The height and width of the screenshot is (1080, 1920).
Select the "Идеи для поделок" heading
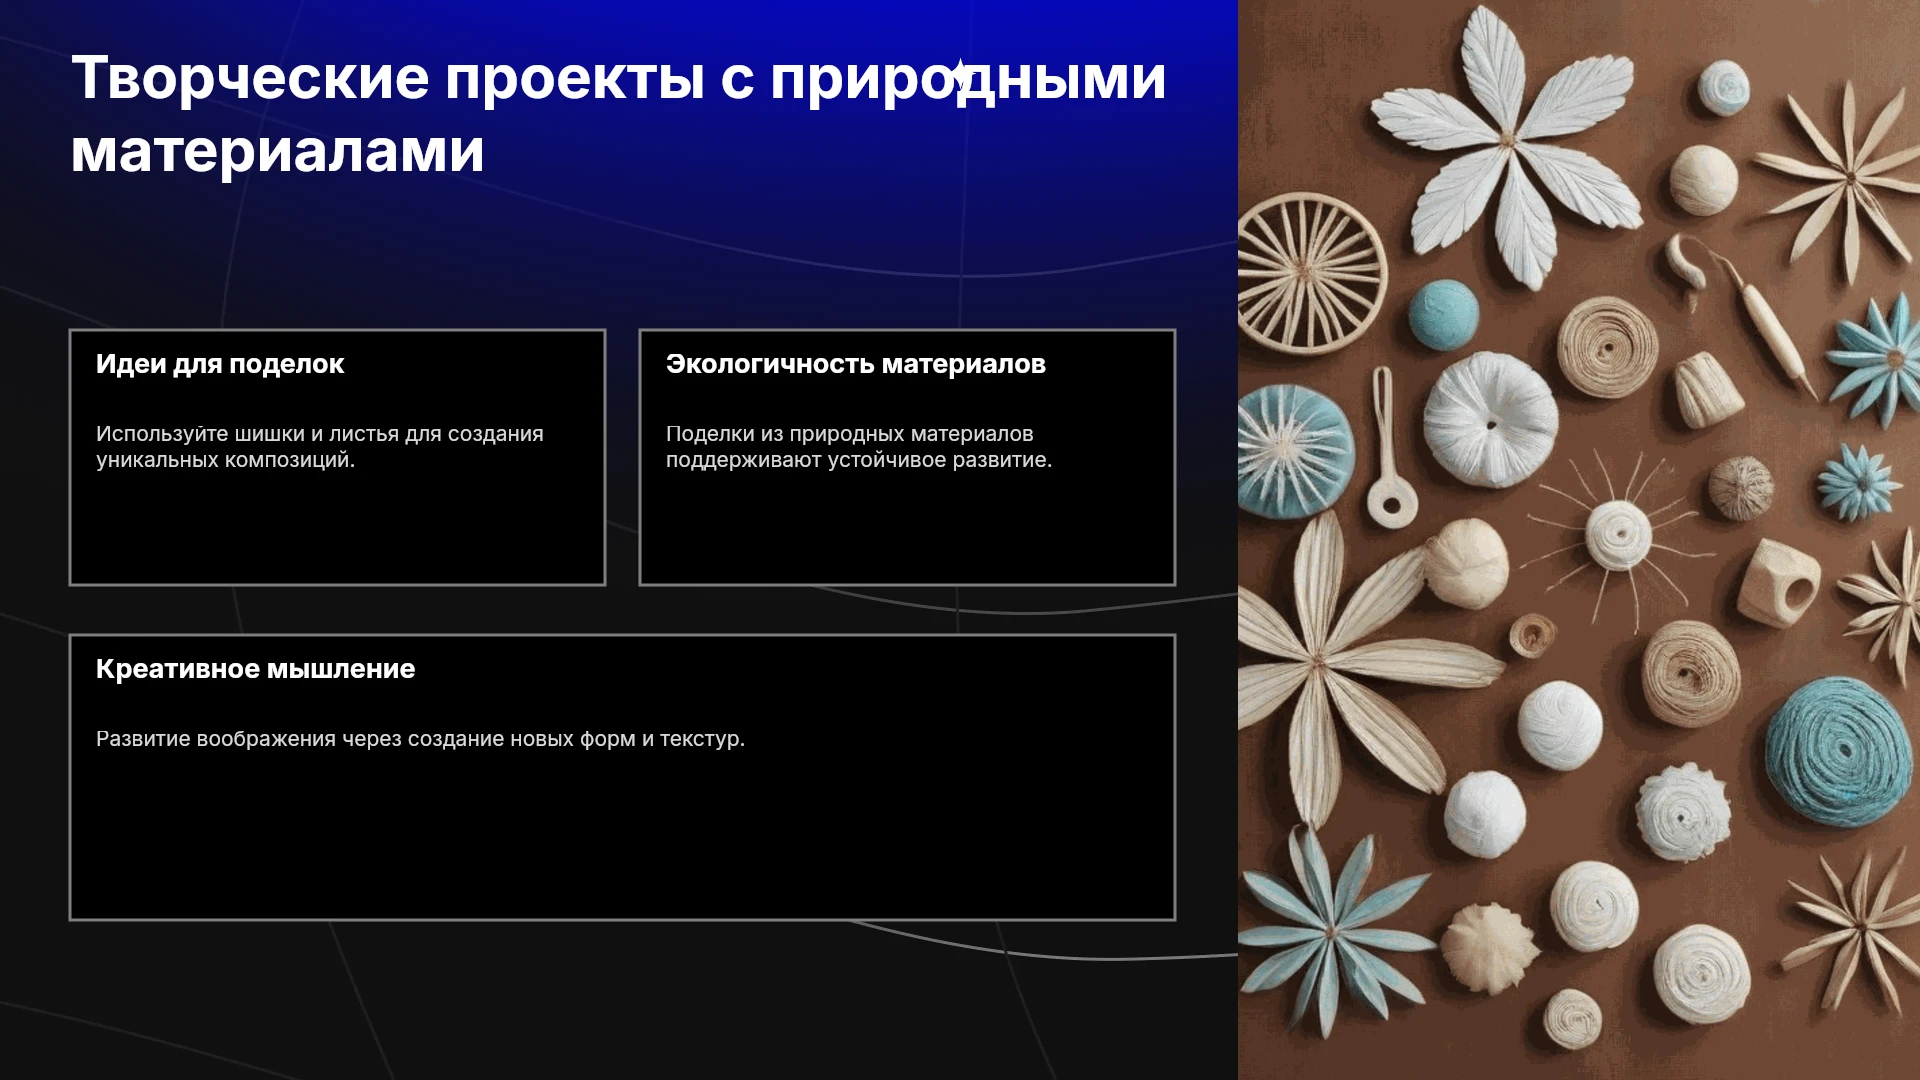click(x=220, y=364)
